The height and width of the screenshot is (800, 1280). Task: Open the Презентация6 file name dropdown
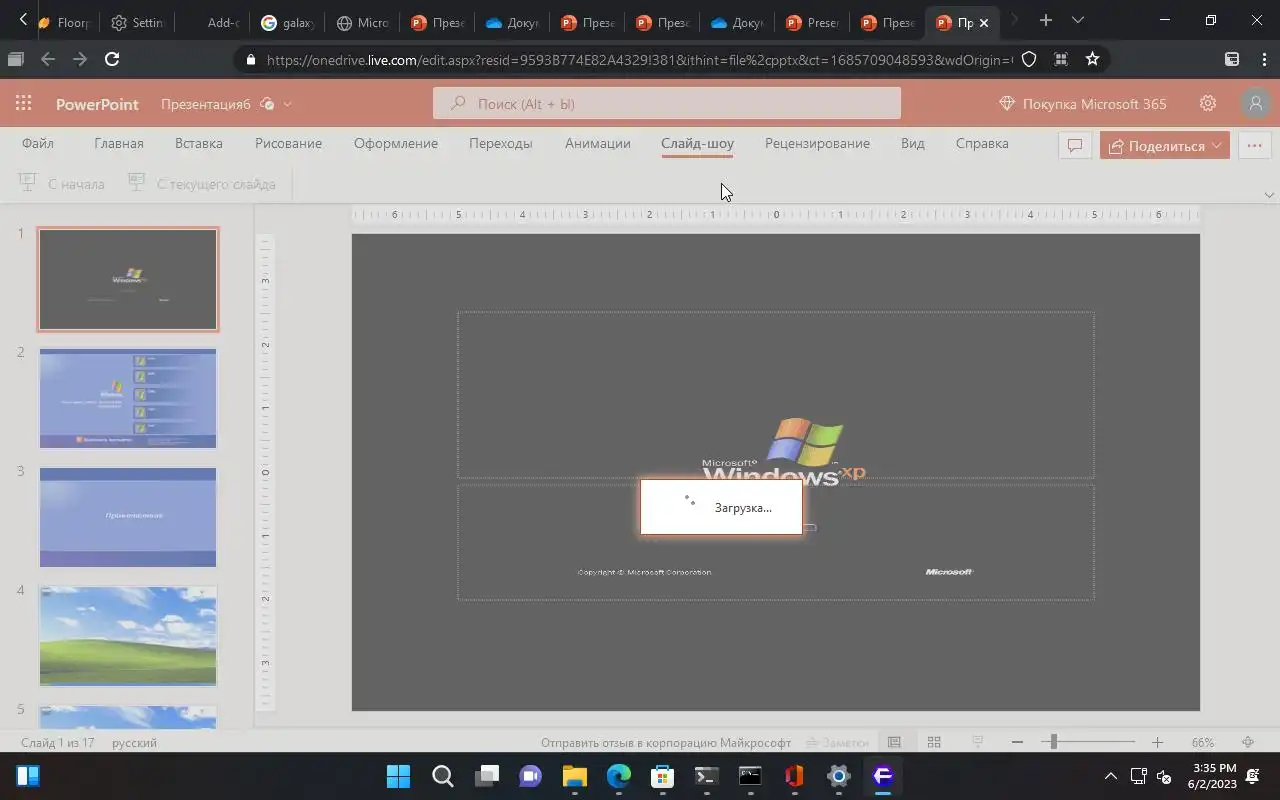tap(288, 104)
